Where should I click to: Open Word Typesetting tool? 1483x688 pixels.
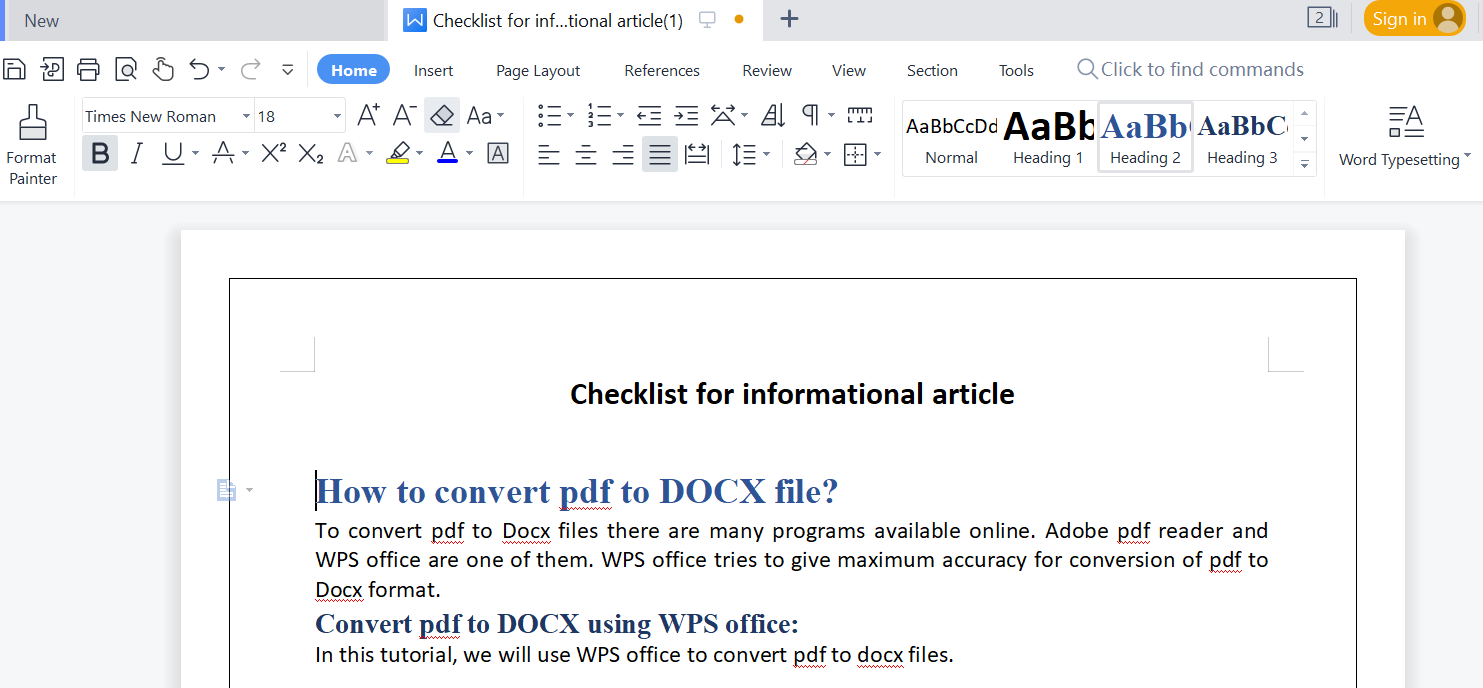point(1405,136)
